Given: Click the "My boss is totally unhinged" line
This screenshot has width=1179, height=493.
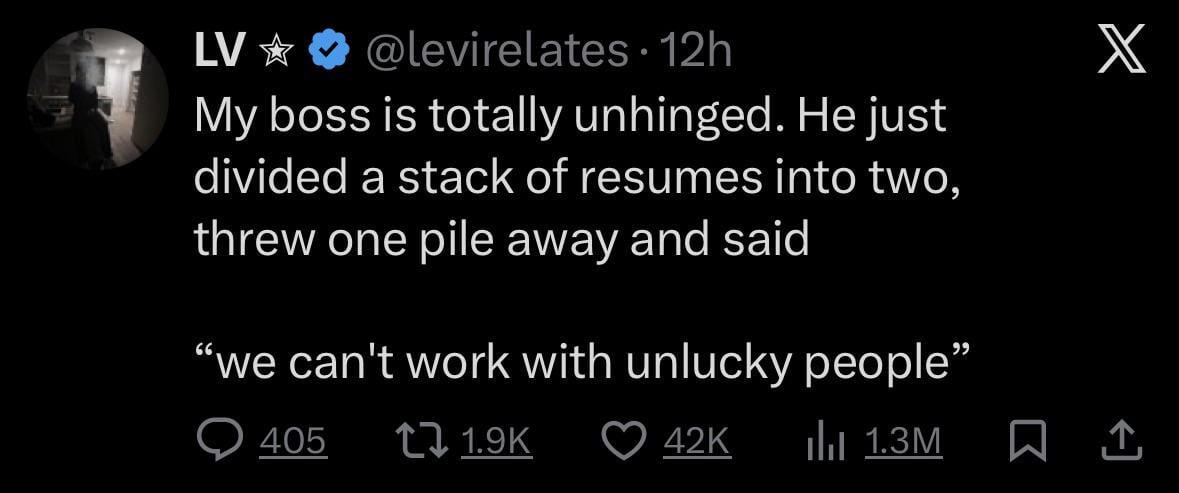Looking at the screenshot, I should [569, 119].
